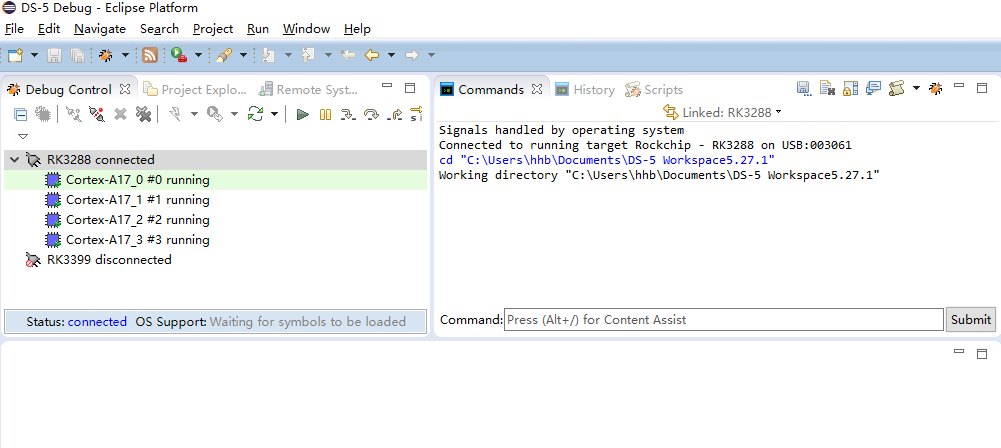Screen dimensions: 1001x448
Task: Toggle the Linked: RK3288 link indicator
Action: (x=670, y=112)
